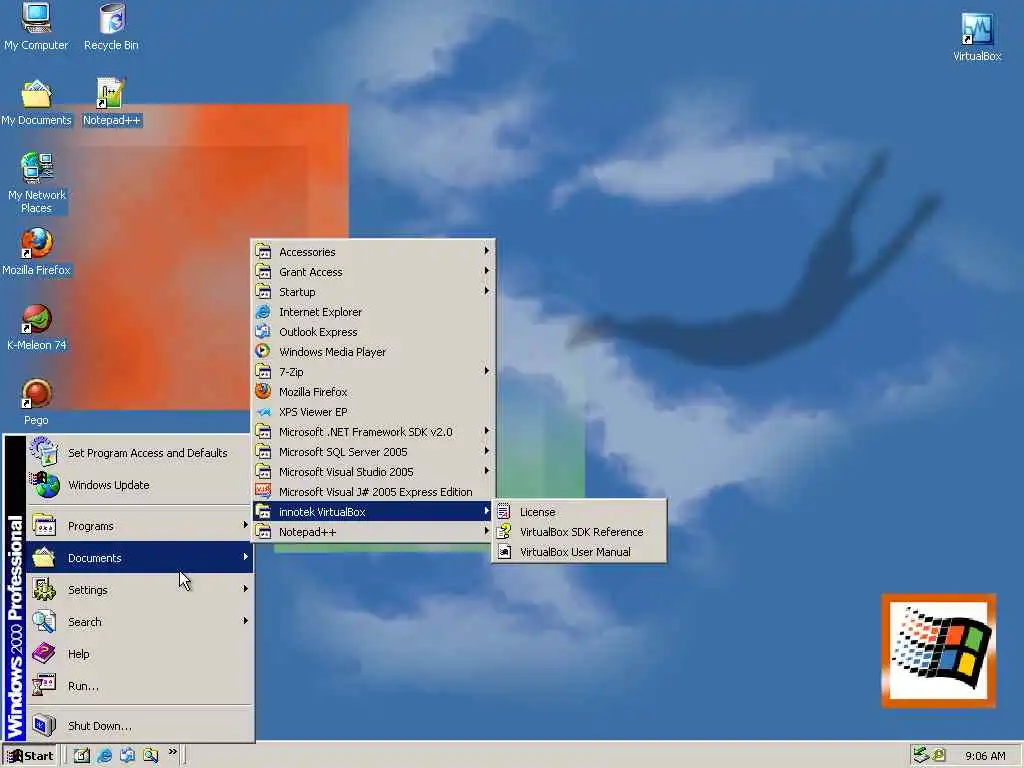Click the Windows Media Player menu icon
1024x768 pixels.
pyautogui.click(x=263, y=351)
